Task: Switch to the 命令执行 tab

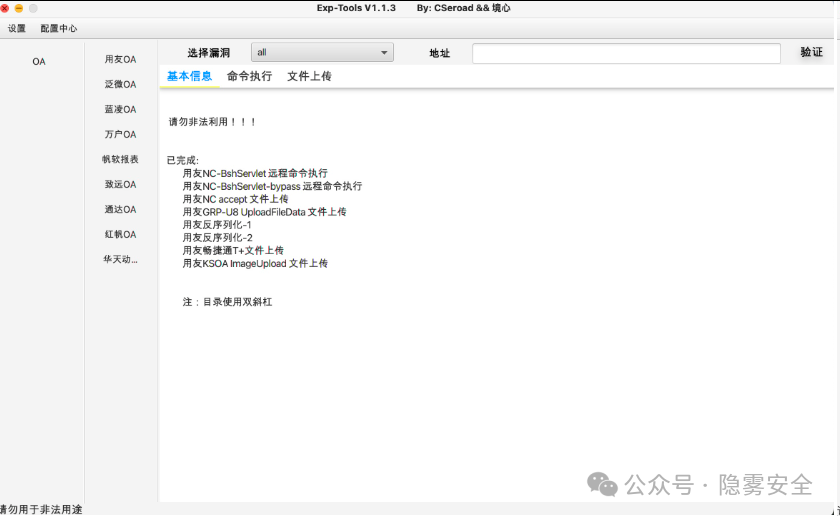Action: 249,77
